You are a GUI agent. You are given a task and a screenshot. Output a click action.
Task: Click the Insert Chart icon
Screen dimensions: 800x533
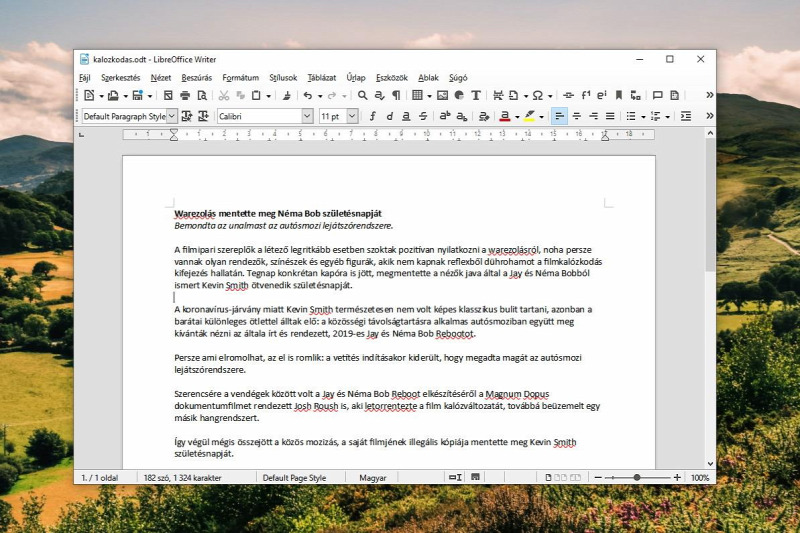pyautogui.click(x=459, y=95)
